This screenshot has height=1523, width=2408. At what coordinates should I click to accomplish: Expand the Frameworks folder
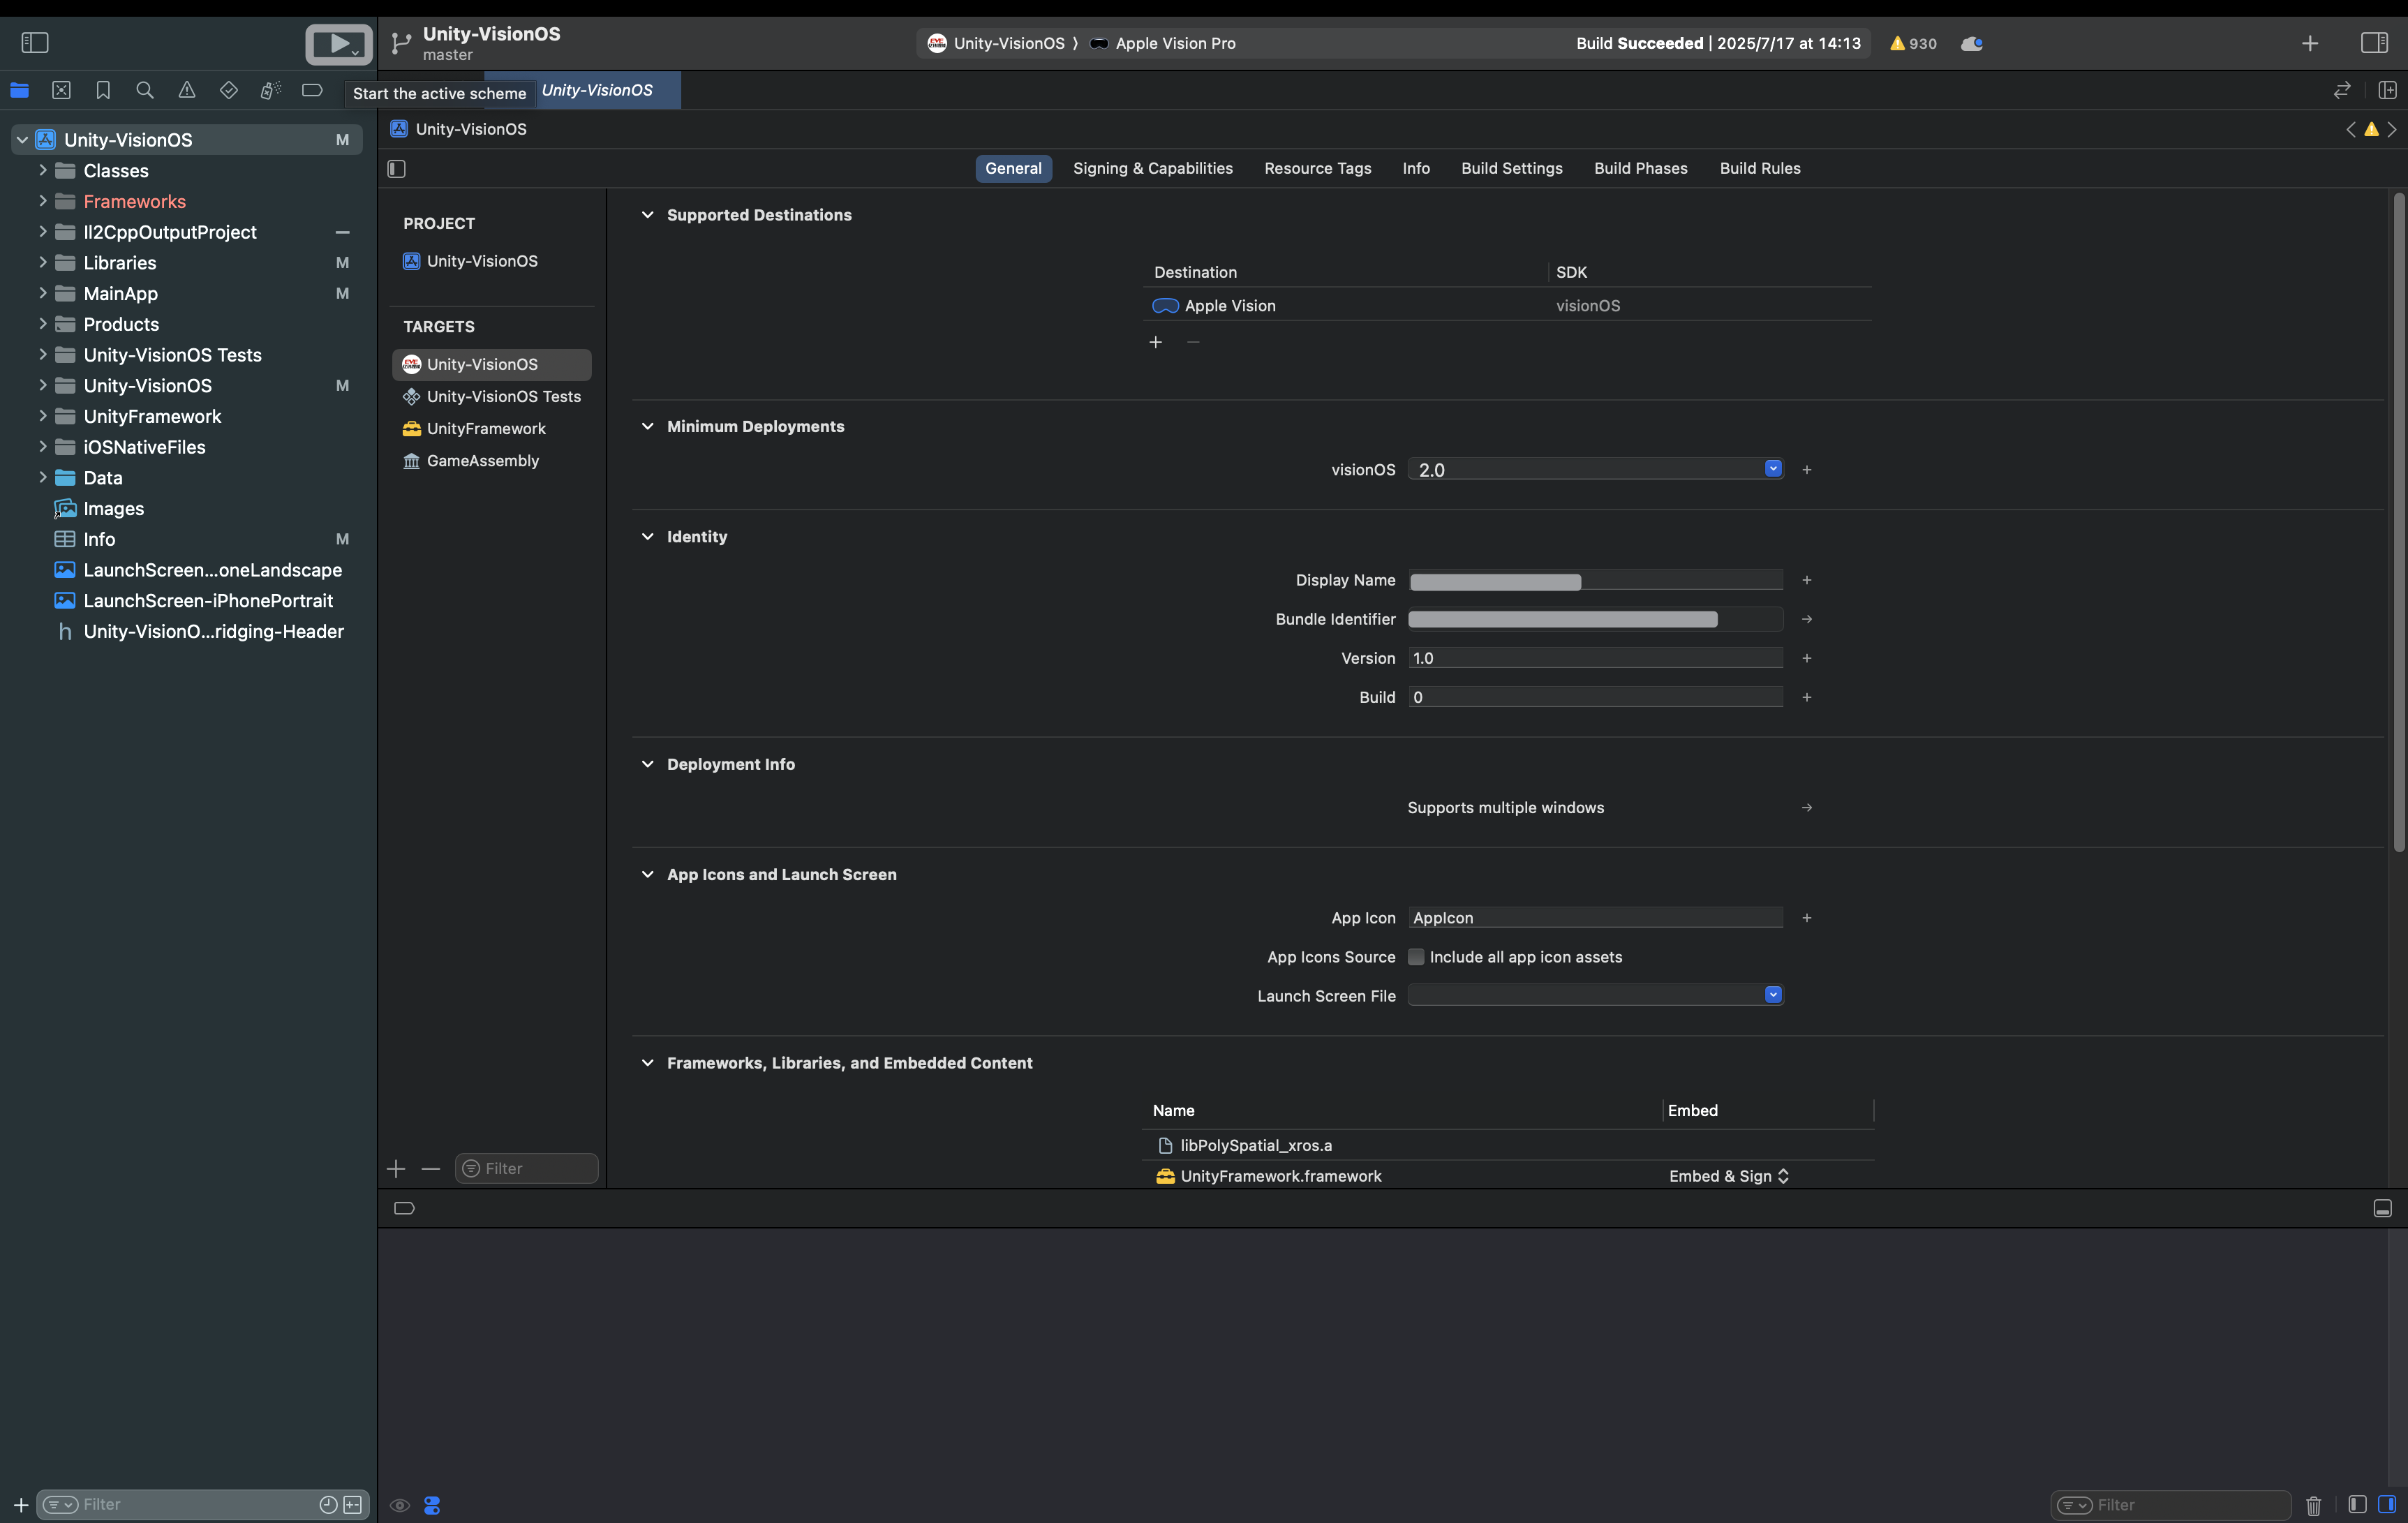tap(42, 201)
